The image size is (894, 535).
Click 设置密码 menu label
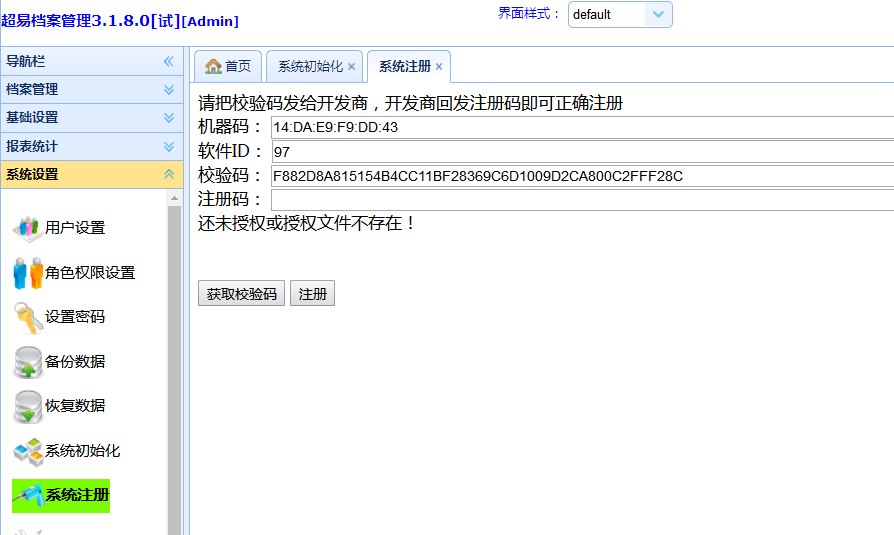[x=75, y=317]
